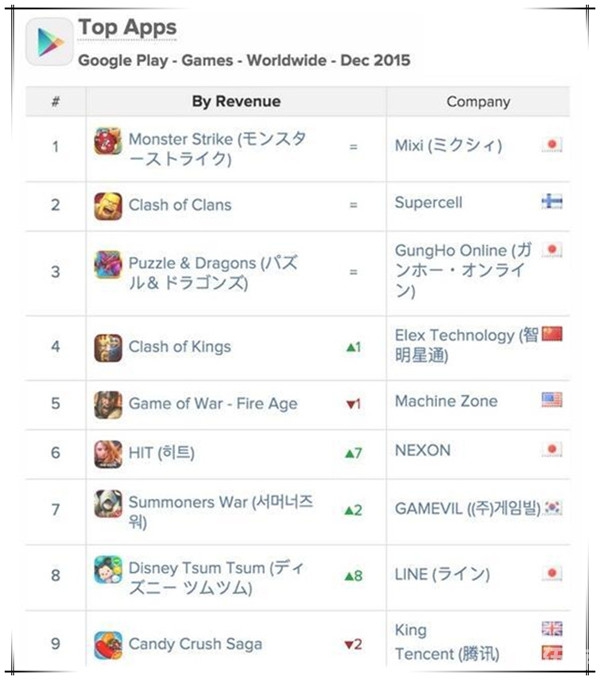
Task: Click the Game of War app icon
Action: [x=108, y=405]
